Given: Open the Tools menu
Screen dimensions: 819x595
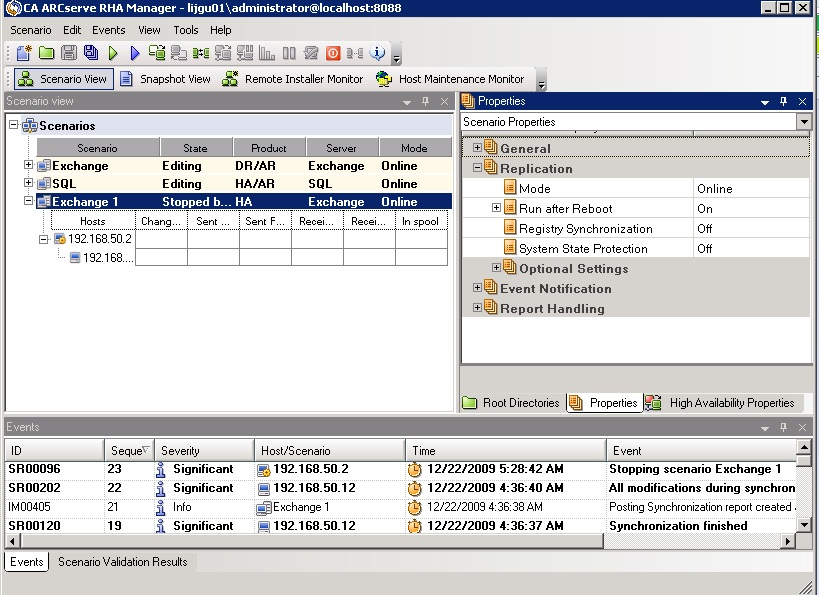Looking at the screenshot, I should point(186,30).
